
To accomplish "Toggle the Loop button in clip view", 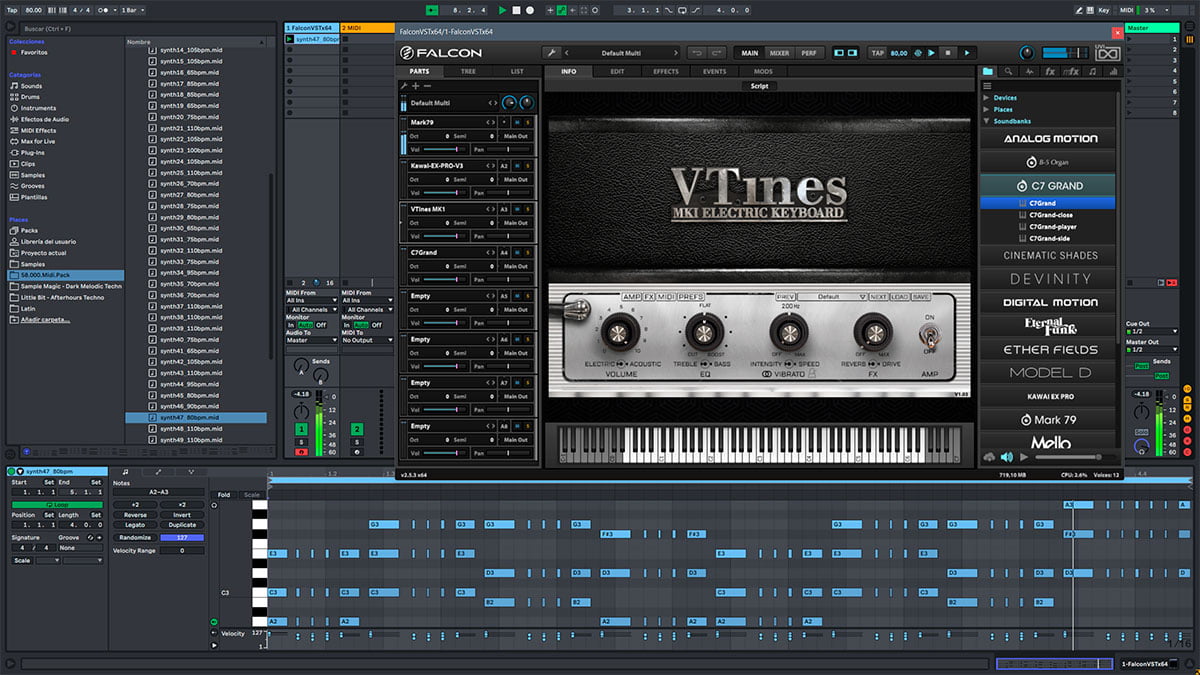I will click(57, 504).
